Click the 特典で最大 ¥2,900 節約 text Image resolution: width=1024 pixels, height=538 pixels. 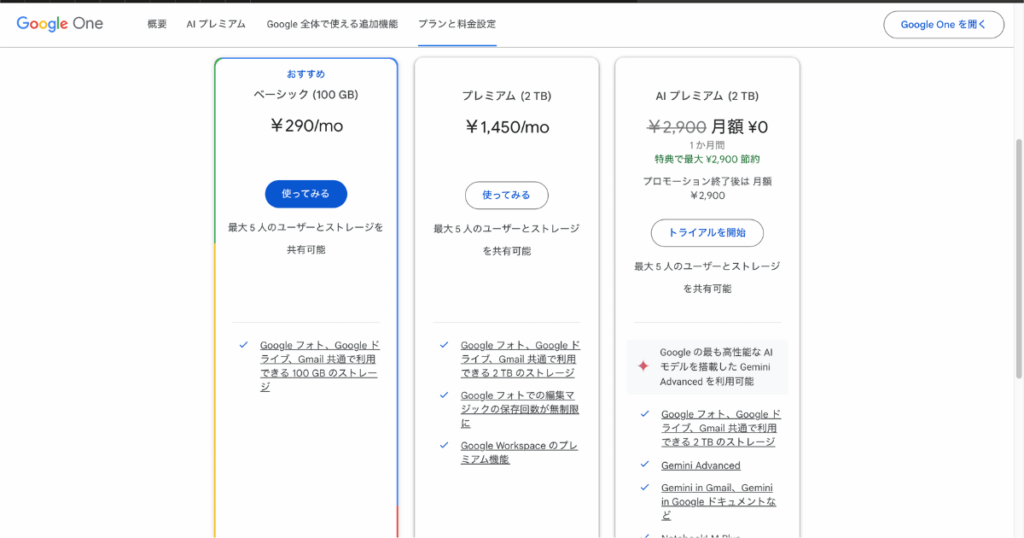pos(707,159)
